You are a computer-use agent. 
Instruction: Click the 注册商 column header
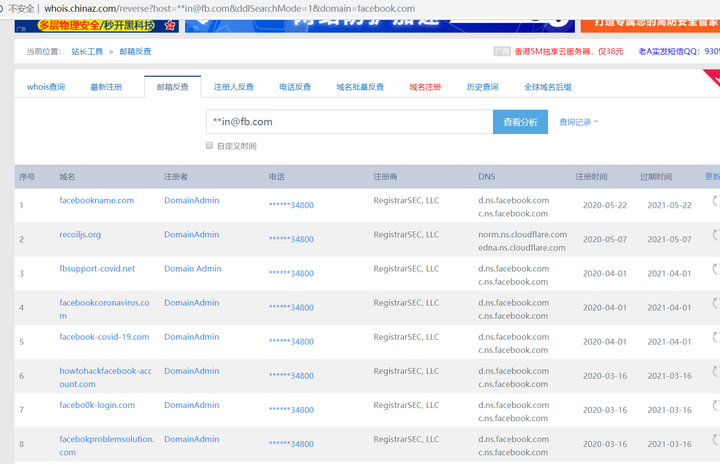tap(385, 177)
